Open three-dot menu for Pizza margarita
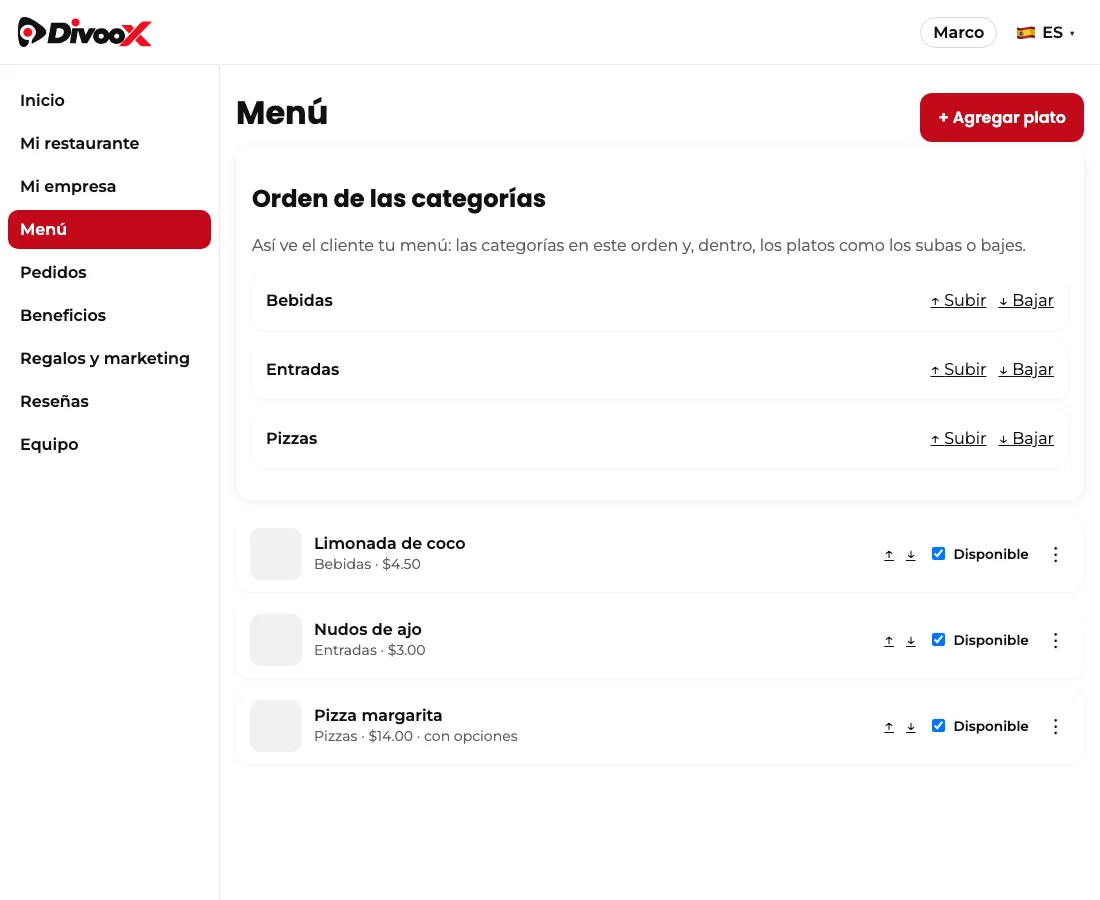The height and width of the screenshot is (900, 1100). 1055,726
